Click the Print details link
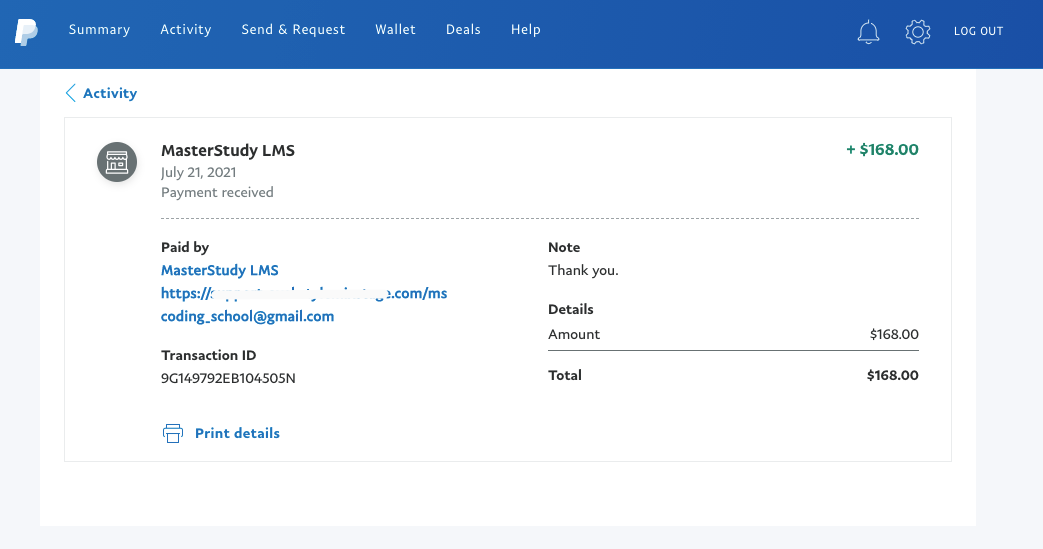The height and width of the screenshot is (549, 1043). (x=237, y=433)
